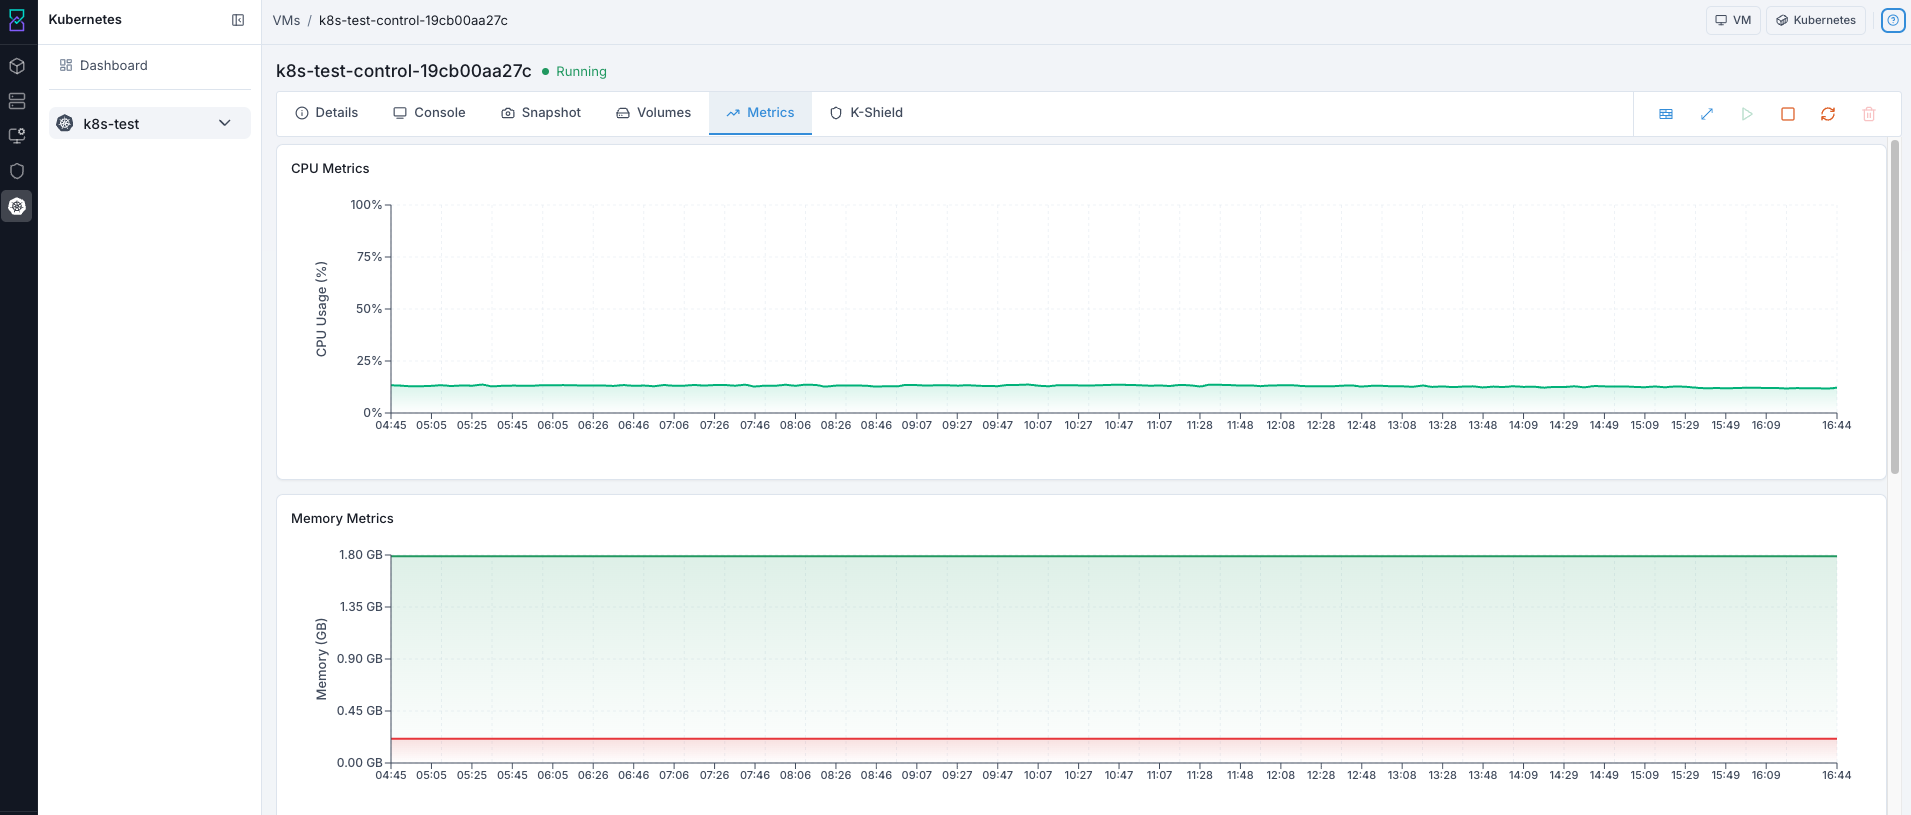Open the monitor with gear sidebar icon
The image size is (1911, 815).
17,136
